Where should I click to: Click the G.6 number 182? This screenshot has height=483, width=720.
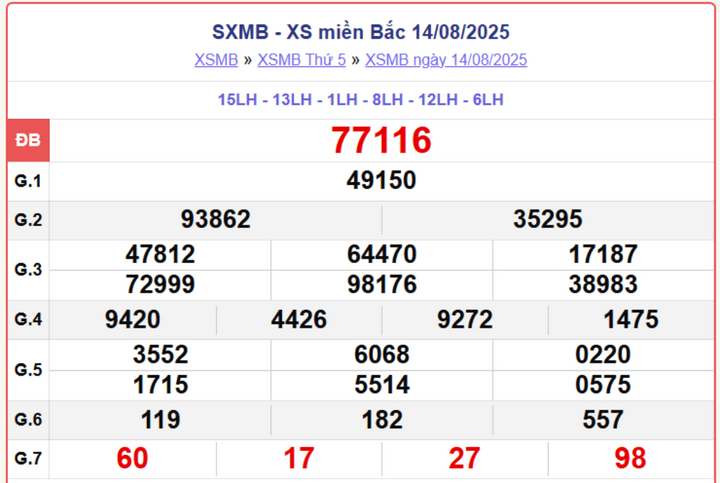[382, 420]
